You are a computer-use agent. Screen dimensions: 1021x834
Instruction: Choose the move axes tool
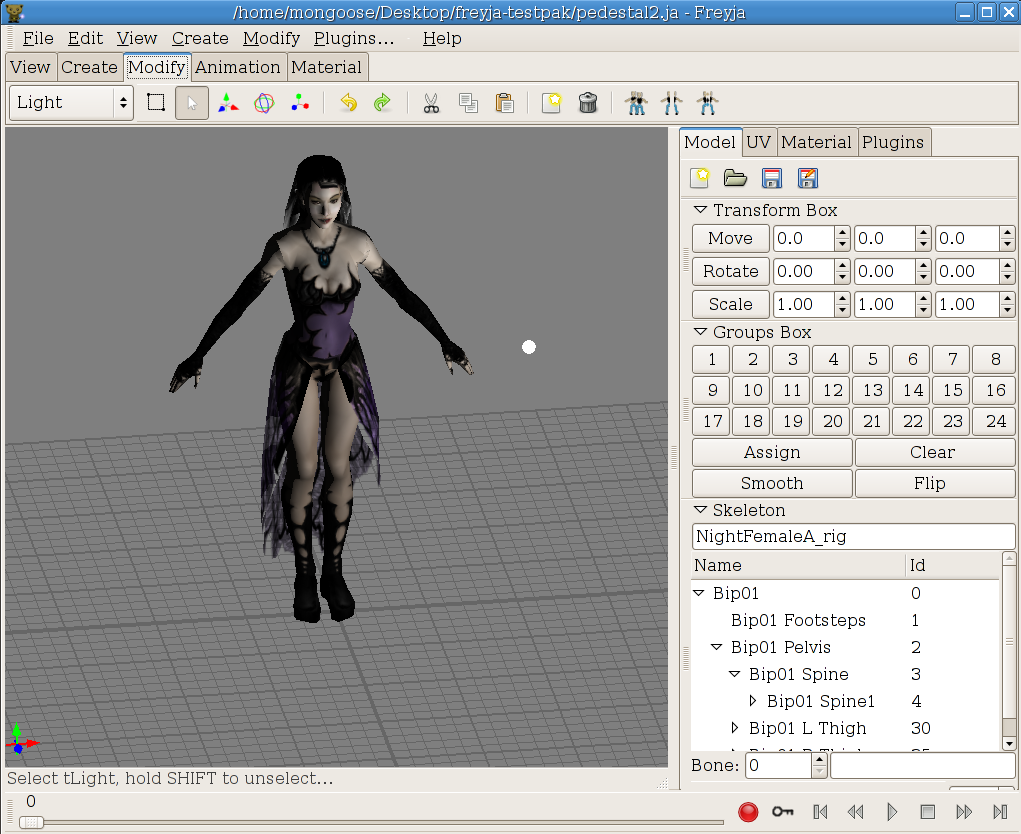coord(228,103)
